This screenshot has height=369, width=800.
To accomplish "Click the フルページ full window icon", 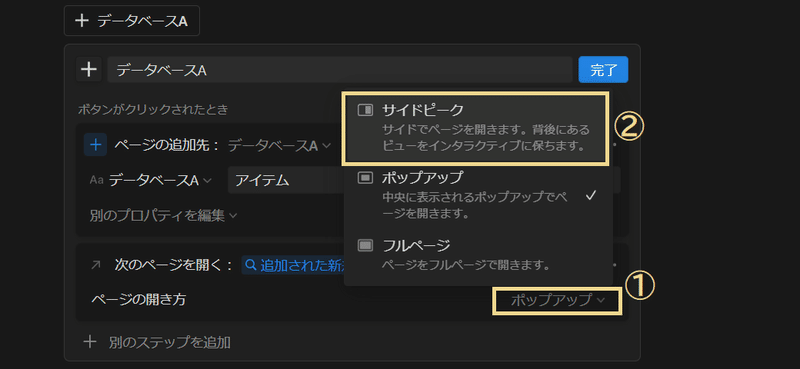I will 365,245.
